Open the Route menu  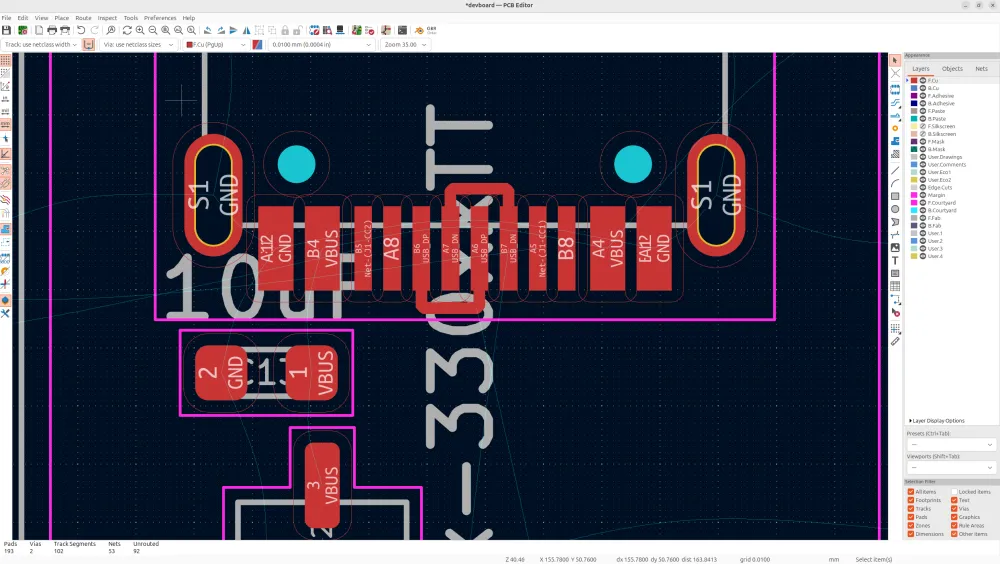tap(83, 18)
